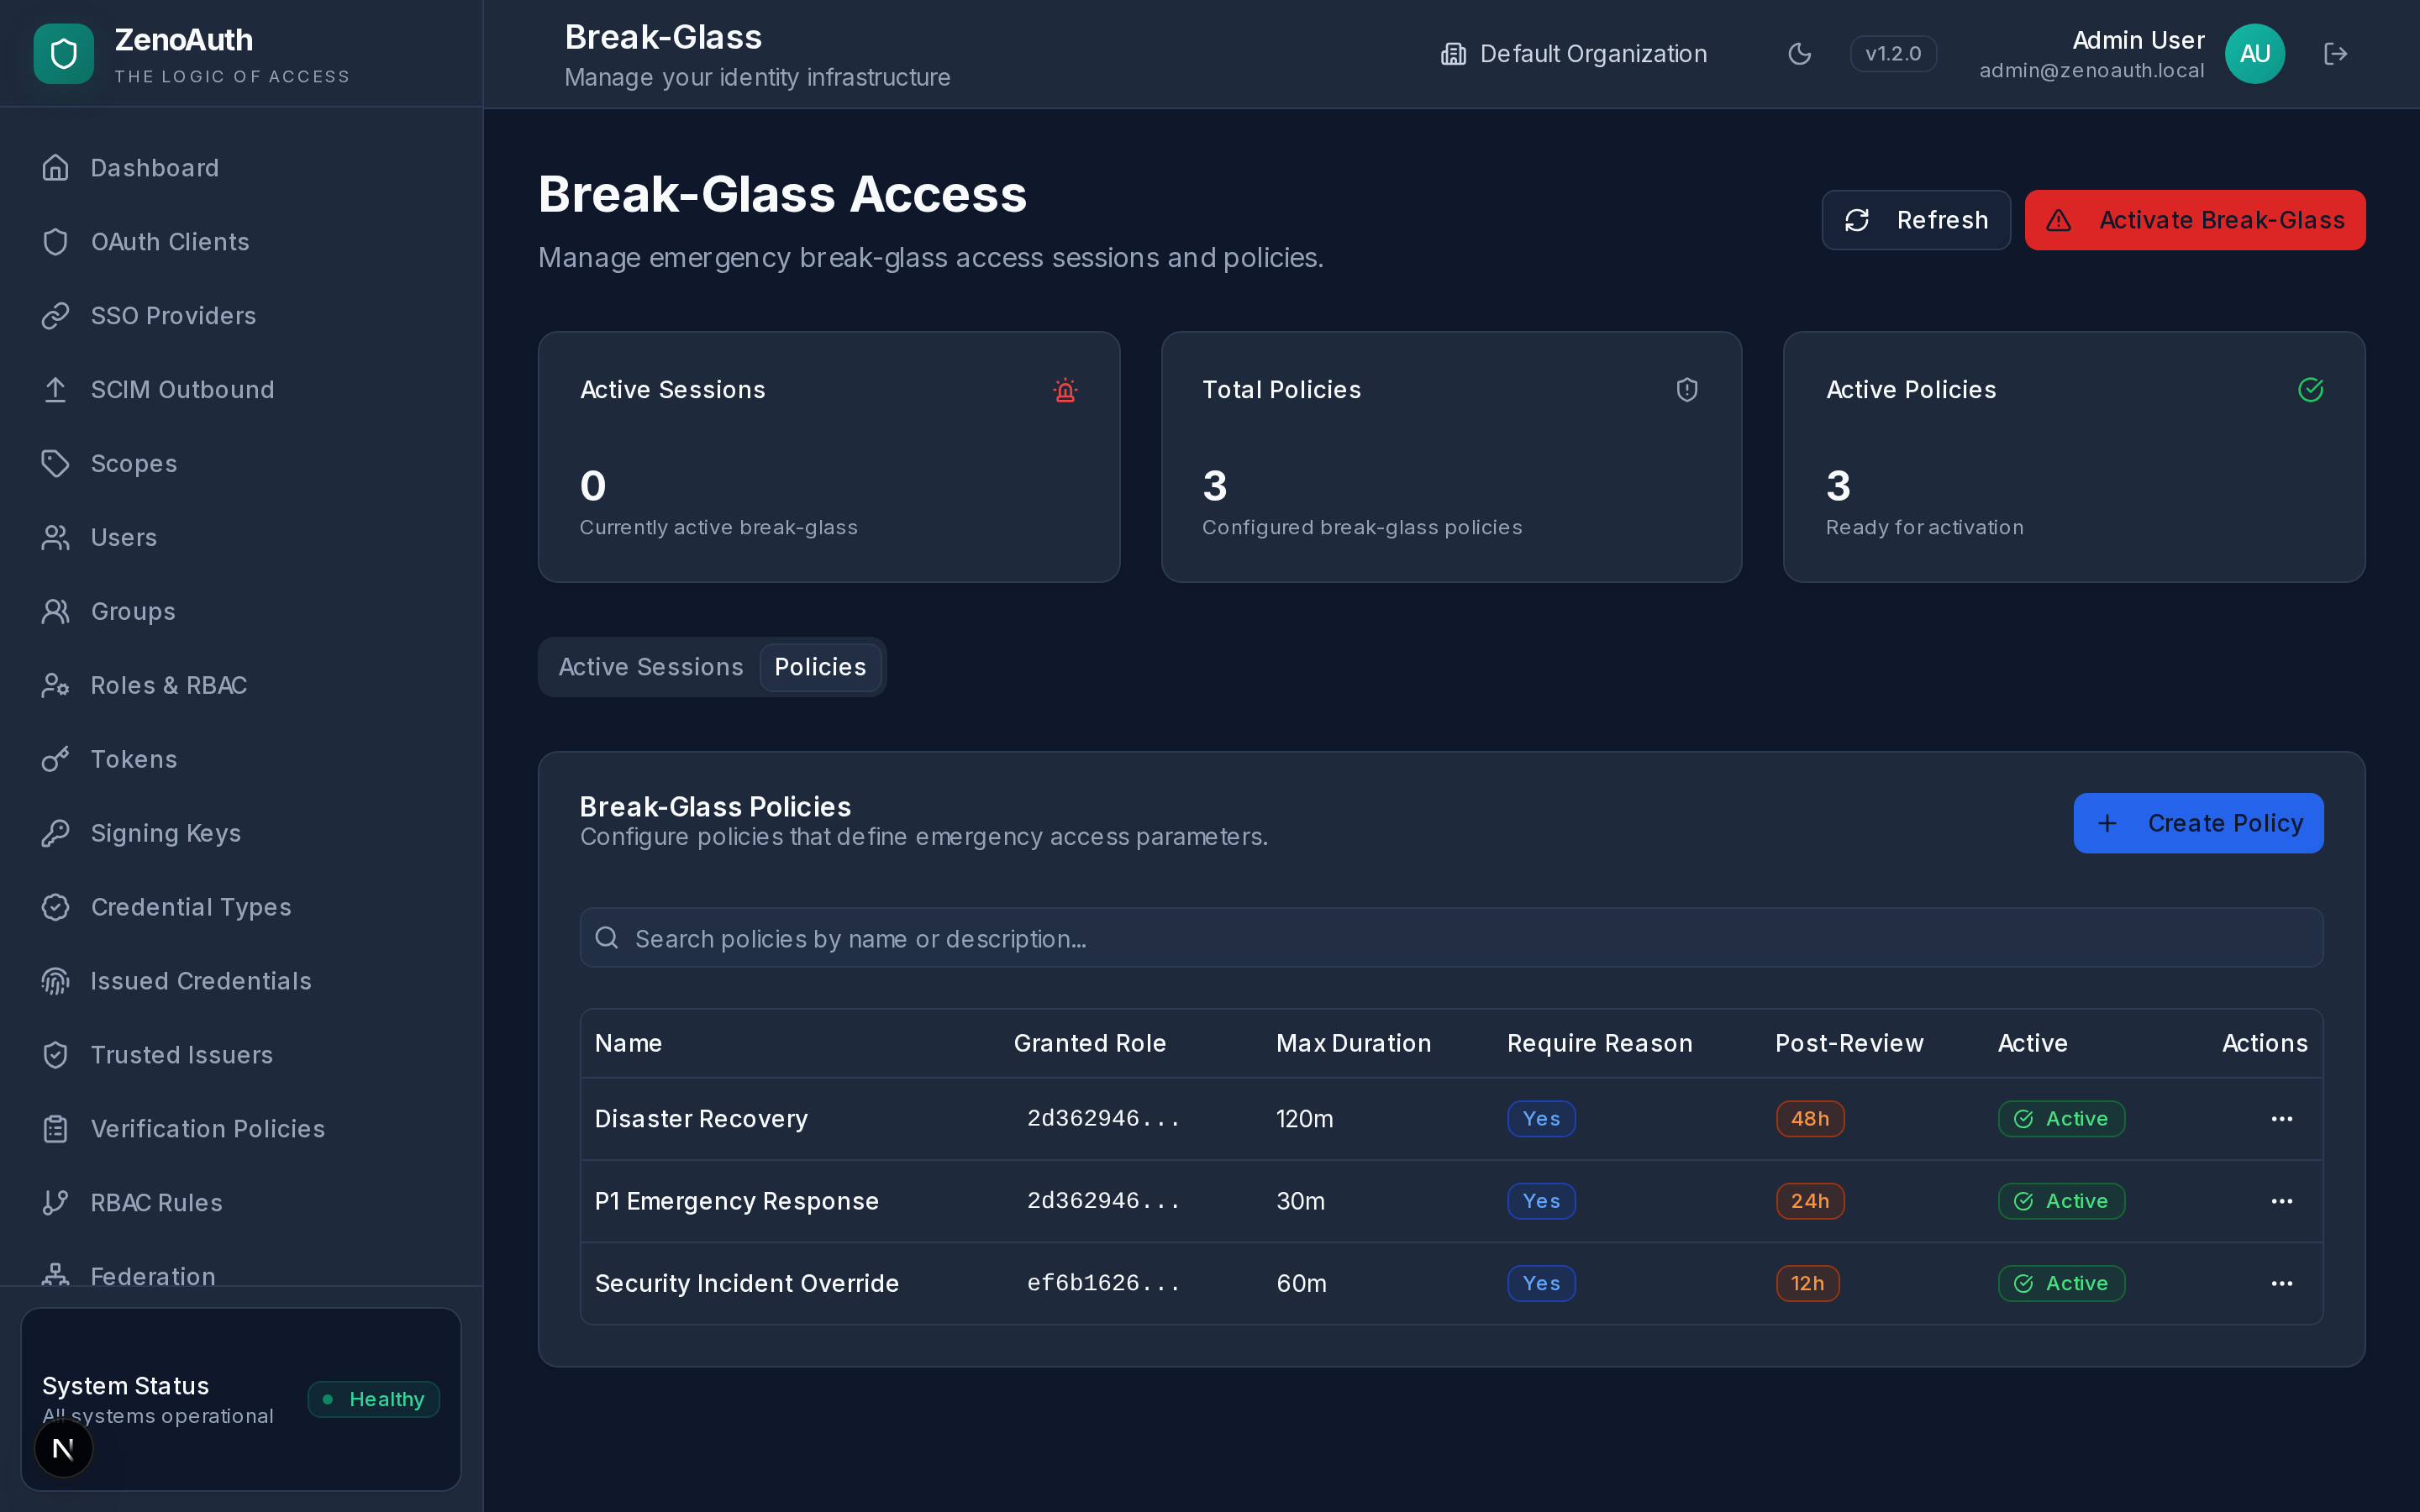Toggle dark mode with moon icon
This screenshot has width=2420, height=1512.
click(x=1800, y=53)
